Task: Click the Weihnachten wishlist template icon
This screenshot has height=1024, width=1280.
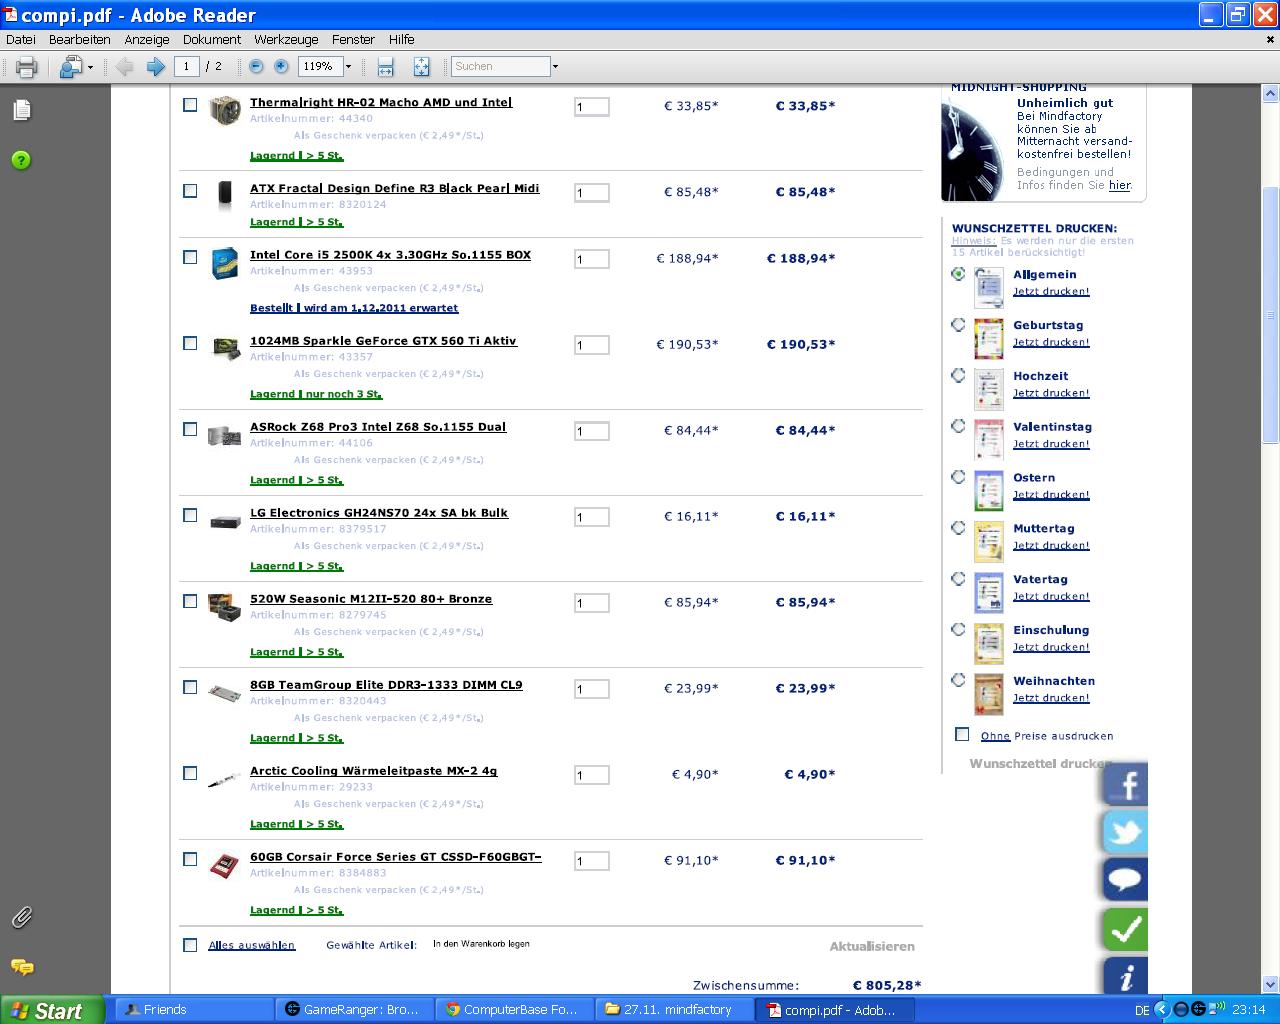Action: (x=988, y=695)
